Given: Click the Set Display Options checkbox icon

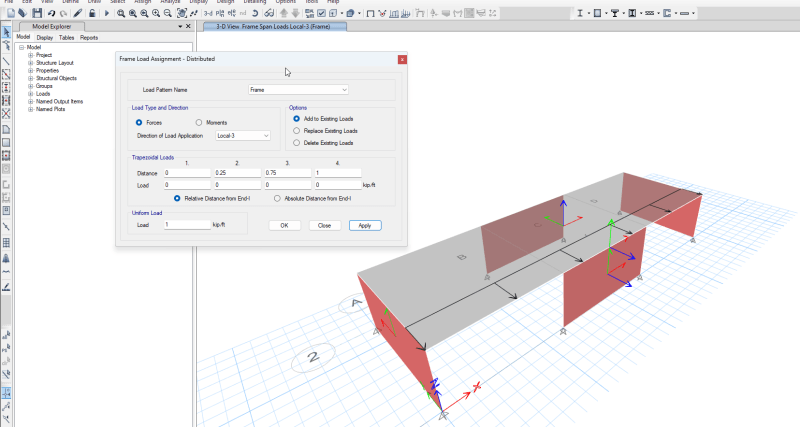Looking at the screenshot, I should pyautogui.click(x=321, y=13).
